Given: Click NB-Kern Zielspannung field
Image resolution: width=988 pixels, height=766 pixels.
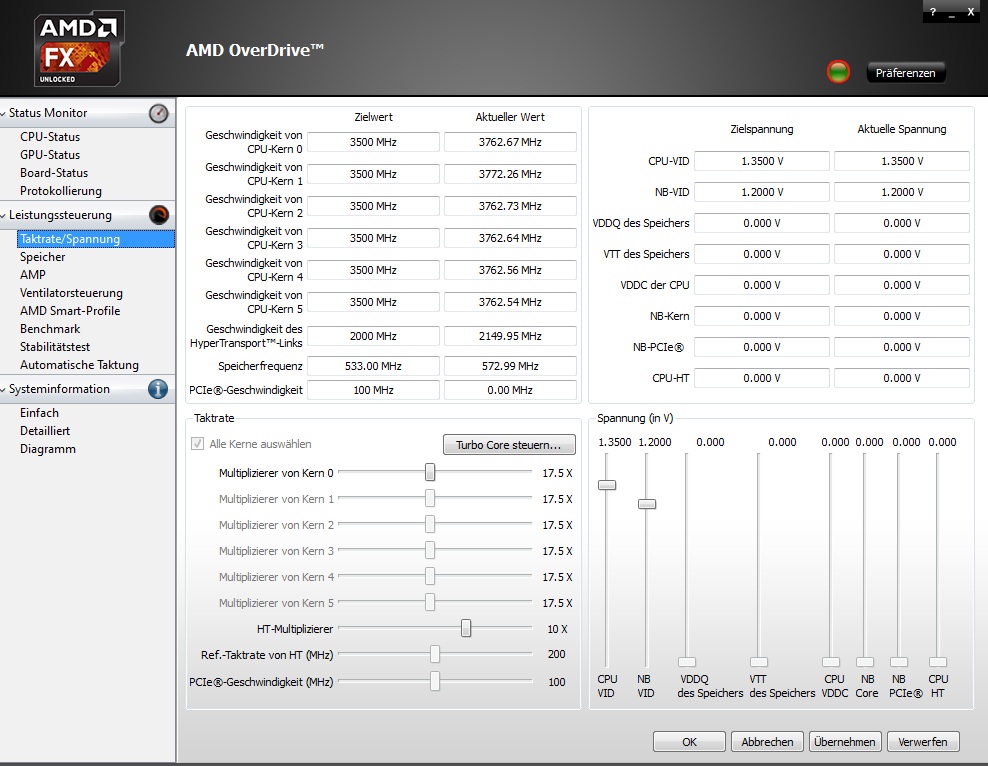Looking at the screenshot, I should pos(762,316).
